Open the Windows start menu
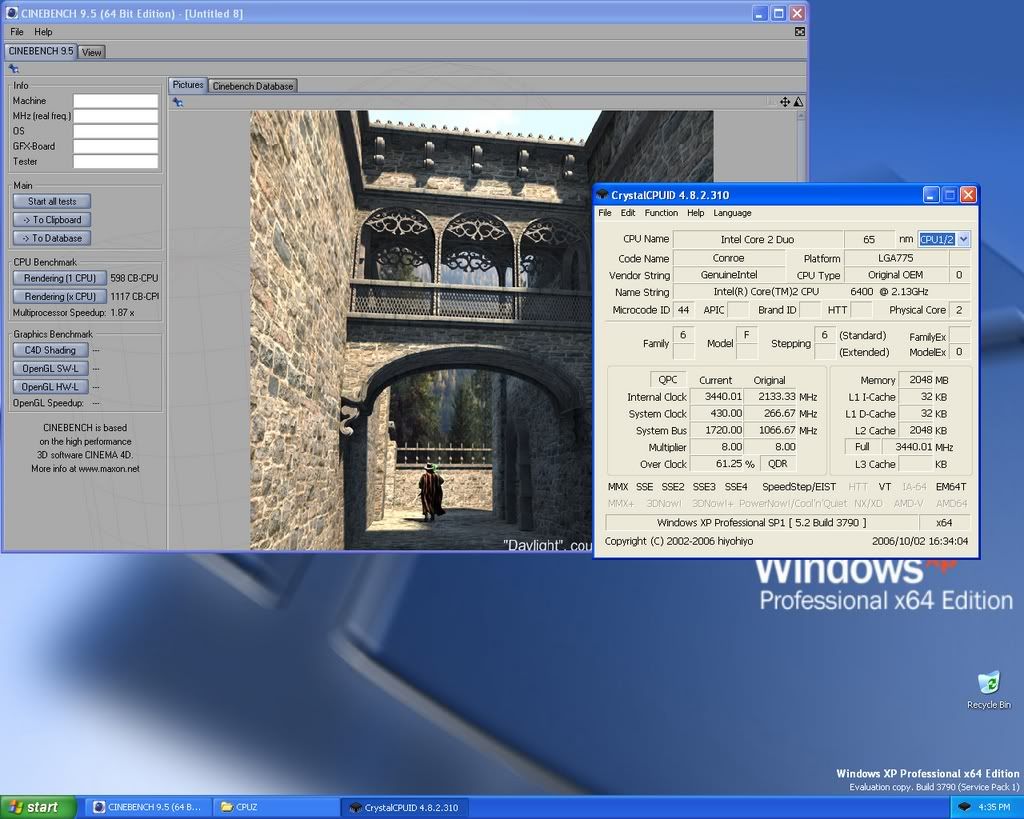 (x=39, y=807)
